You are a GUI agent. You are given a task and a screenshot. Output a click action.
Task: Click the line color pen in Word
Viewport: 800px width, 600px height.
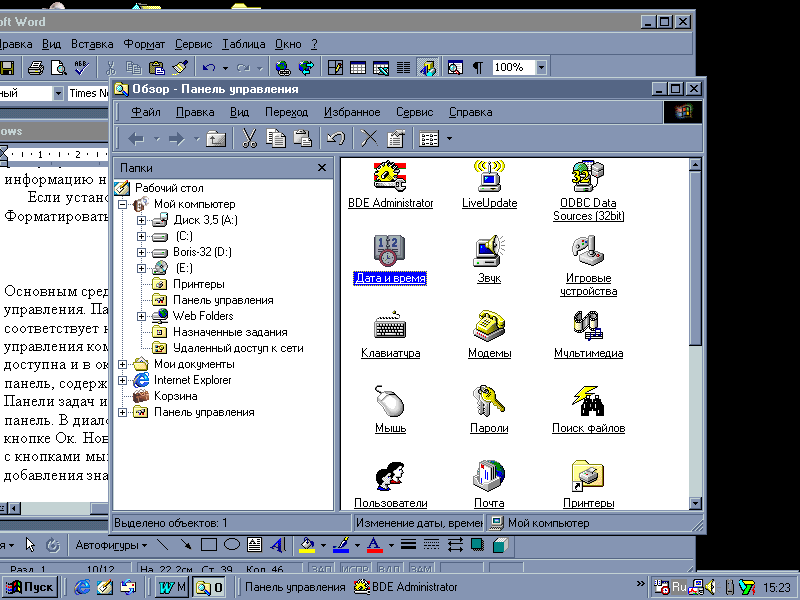point(341,545)
